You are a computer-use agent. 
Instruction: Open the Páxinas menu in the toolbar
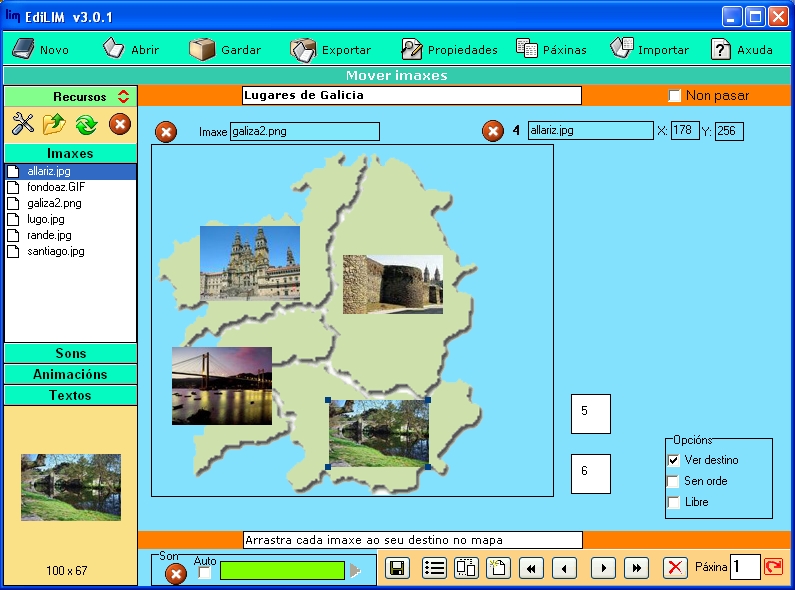(551, 49)
